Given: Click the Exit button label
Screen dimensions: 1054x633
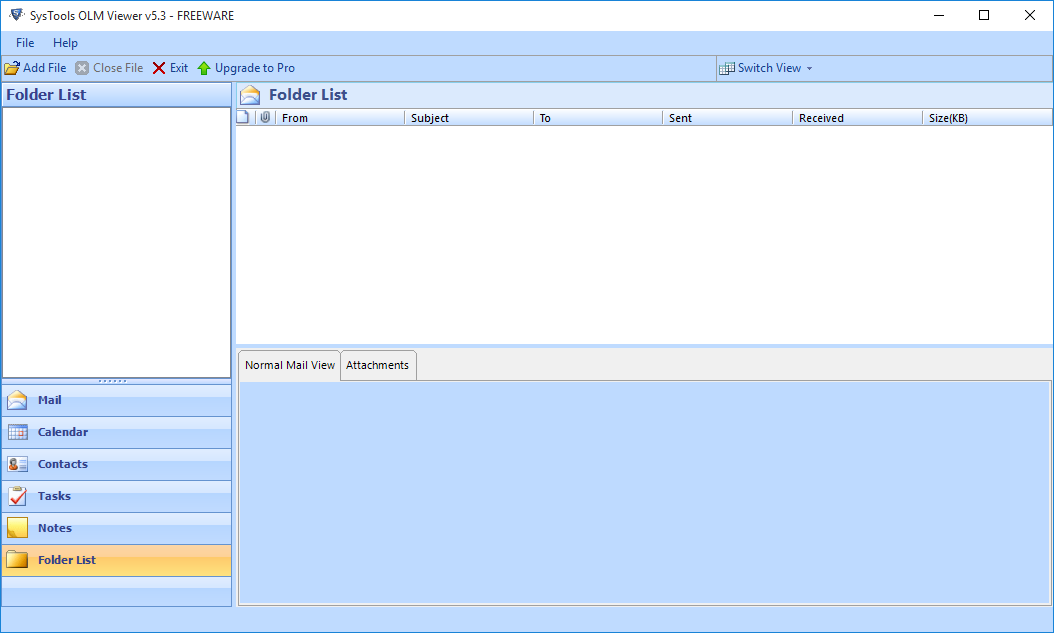Looking at the screenshot, I should 179,68.
